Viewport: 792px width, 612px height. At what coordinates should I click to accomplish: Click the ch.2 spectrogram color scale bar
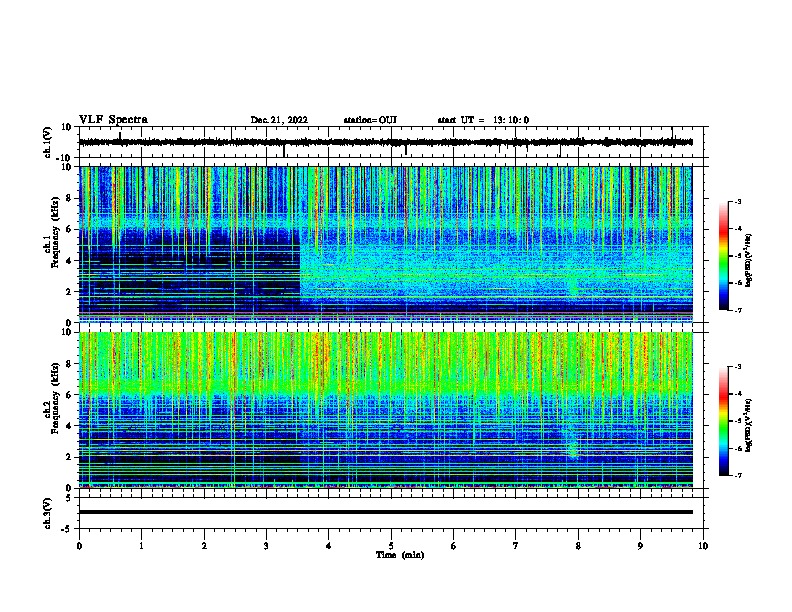click(724, 421)
